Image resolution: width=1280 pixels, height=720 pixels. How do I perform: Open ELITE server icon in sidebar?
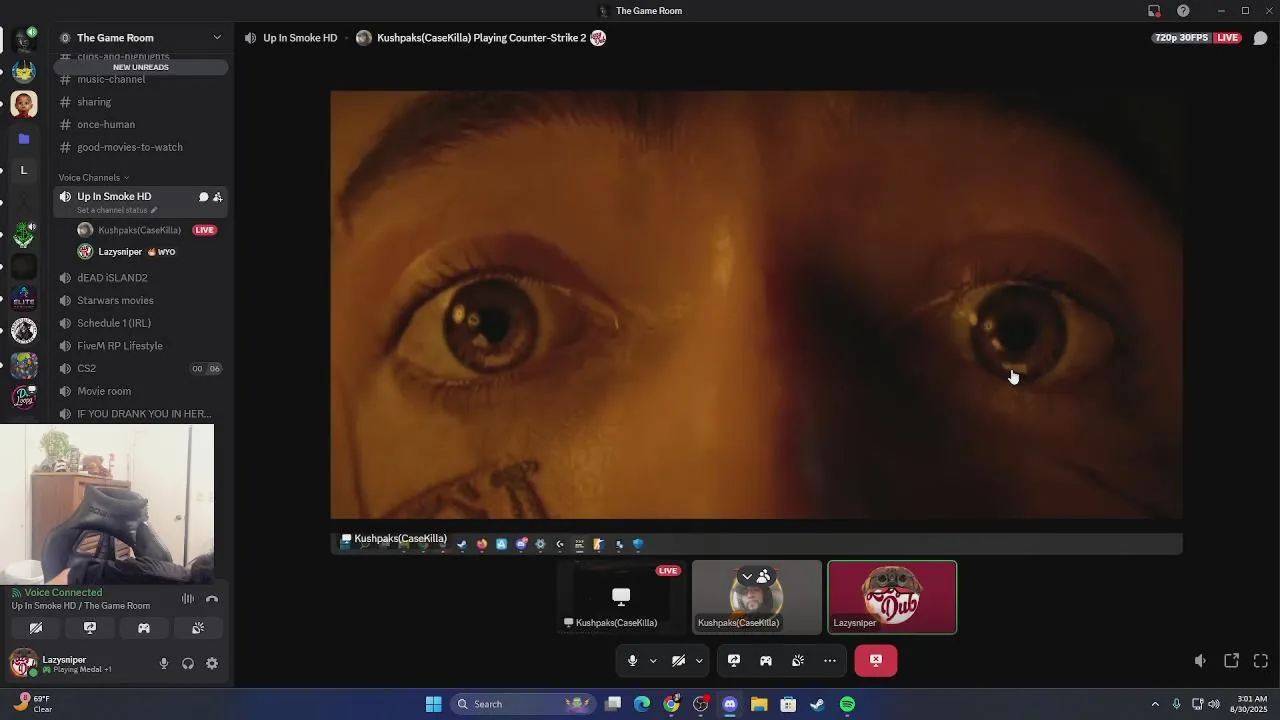[24, 299]
